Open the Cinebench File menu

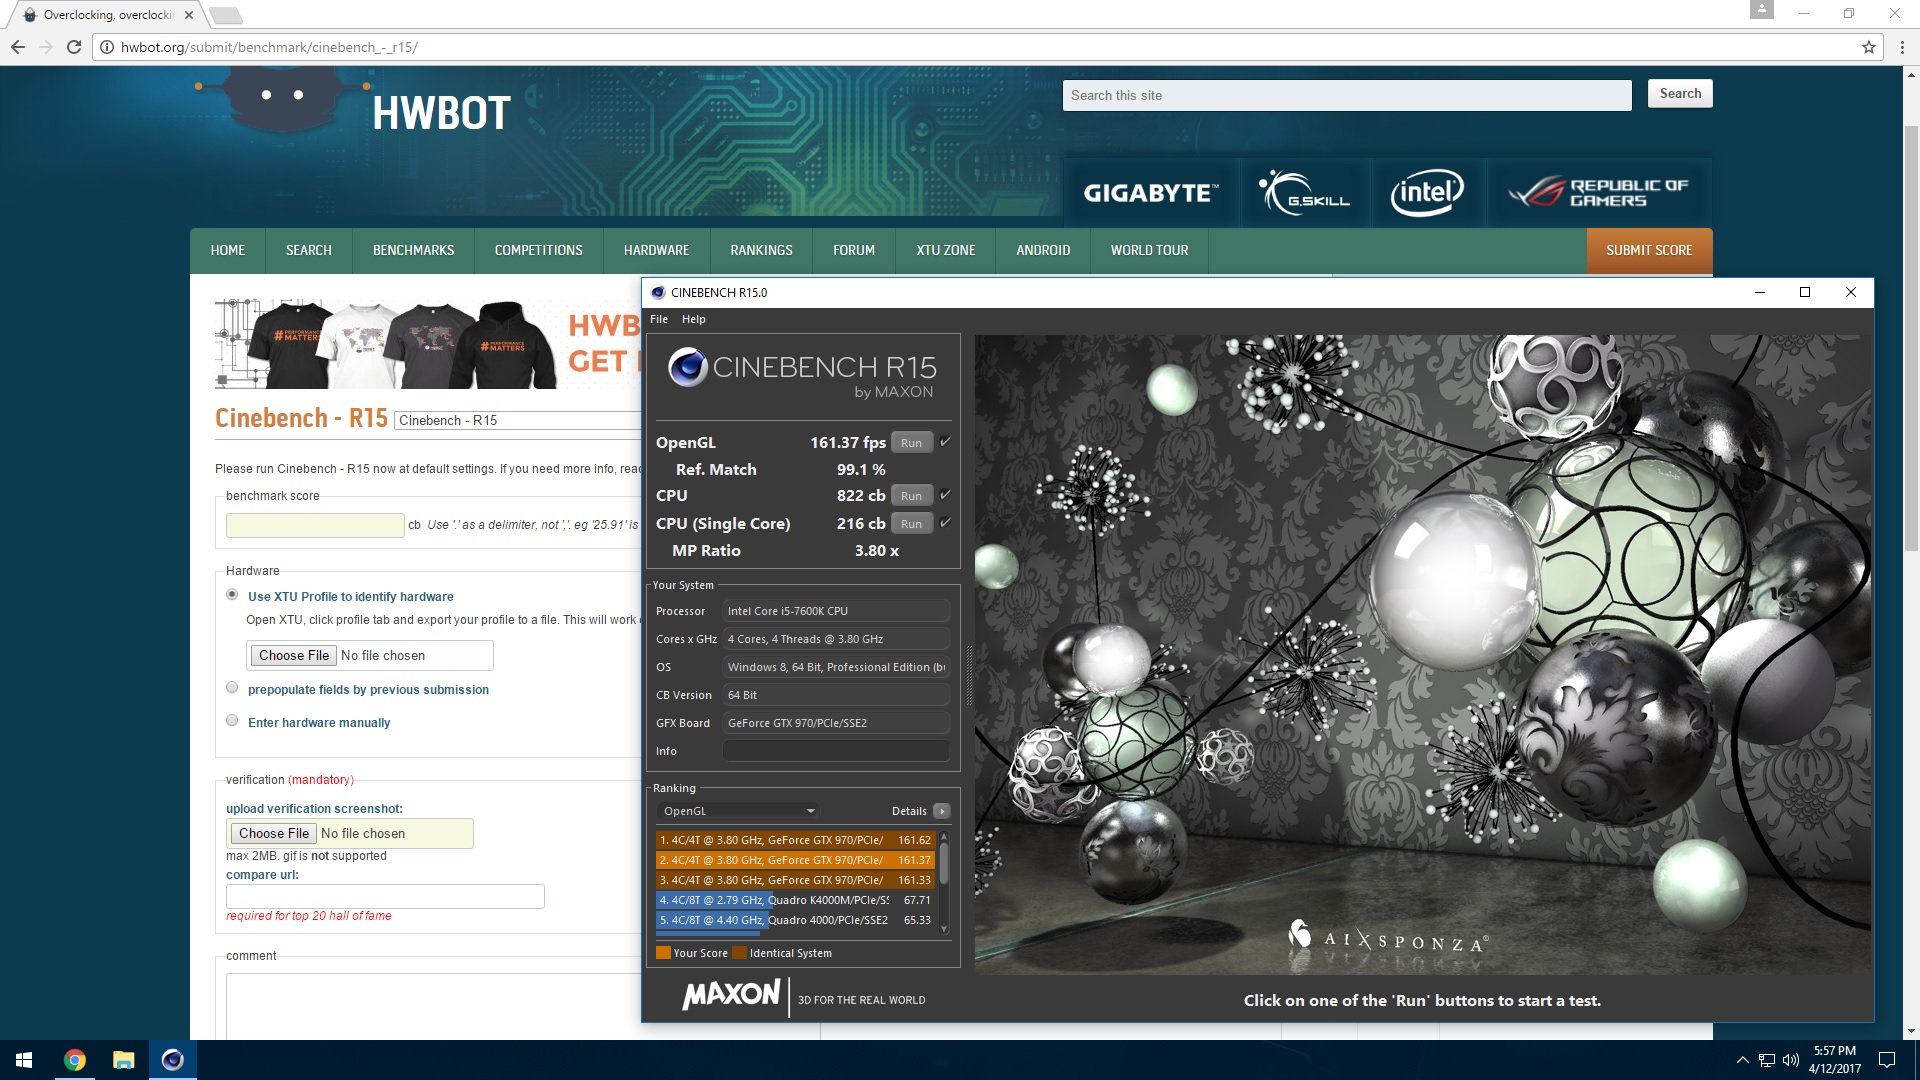point(659,319)
